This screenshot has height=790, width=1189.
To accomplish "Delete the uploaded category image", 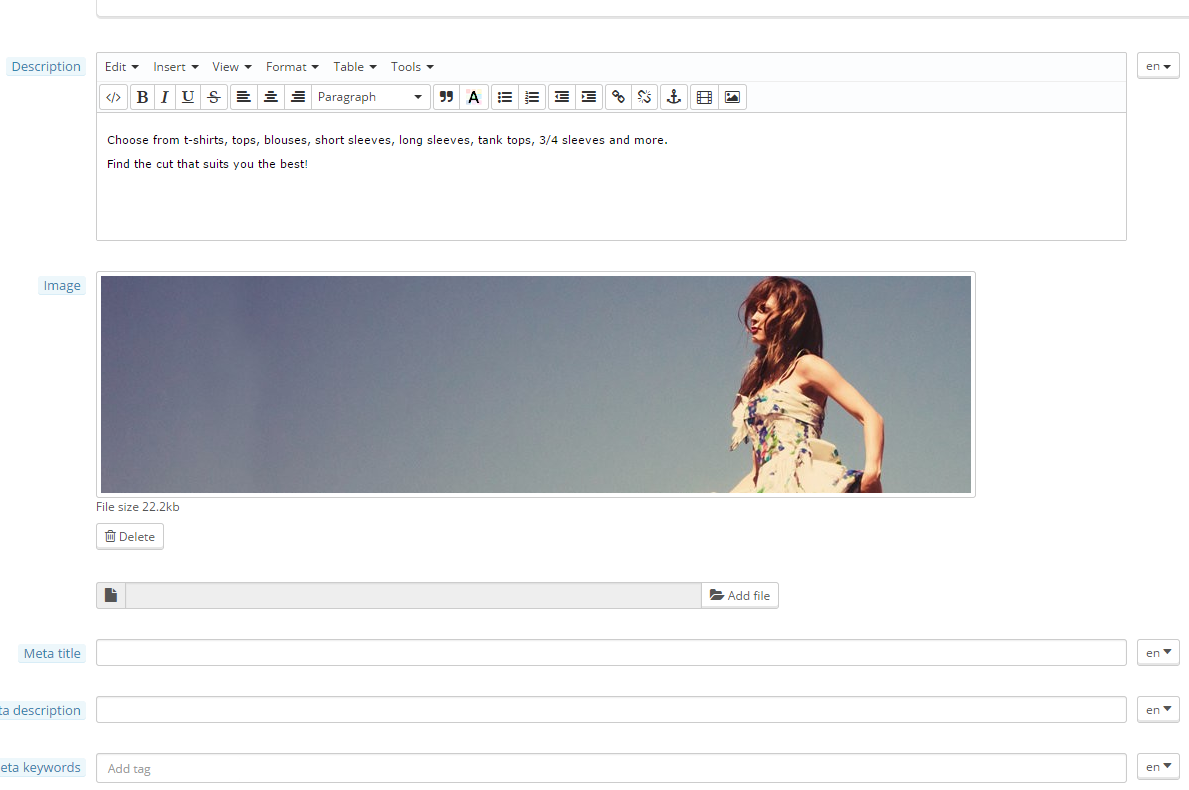I will [130, 537].
